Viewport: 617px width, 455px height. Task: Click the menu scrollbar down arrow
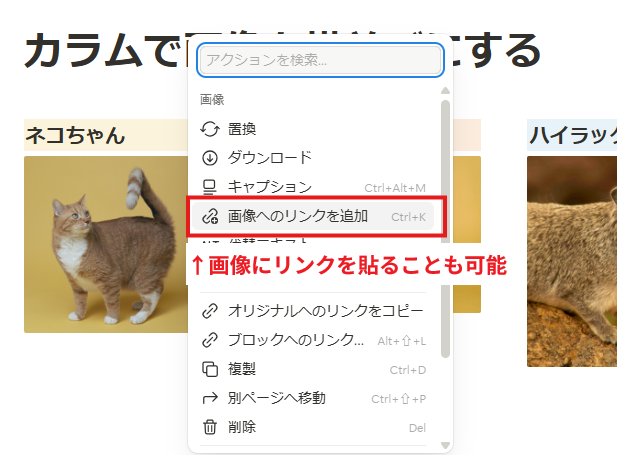coord(445,446)
